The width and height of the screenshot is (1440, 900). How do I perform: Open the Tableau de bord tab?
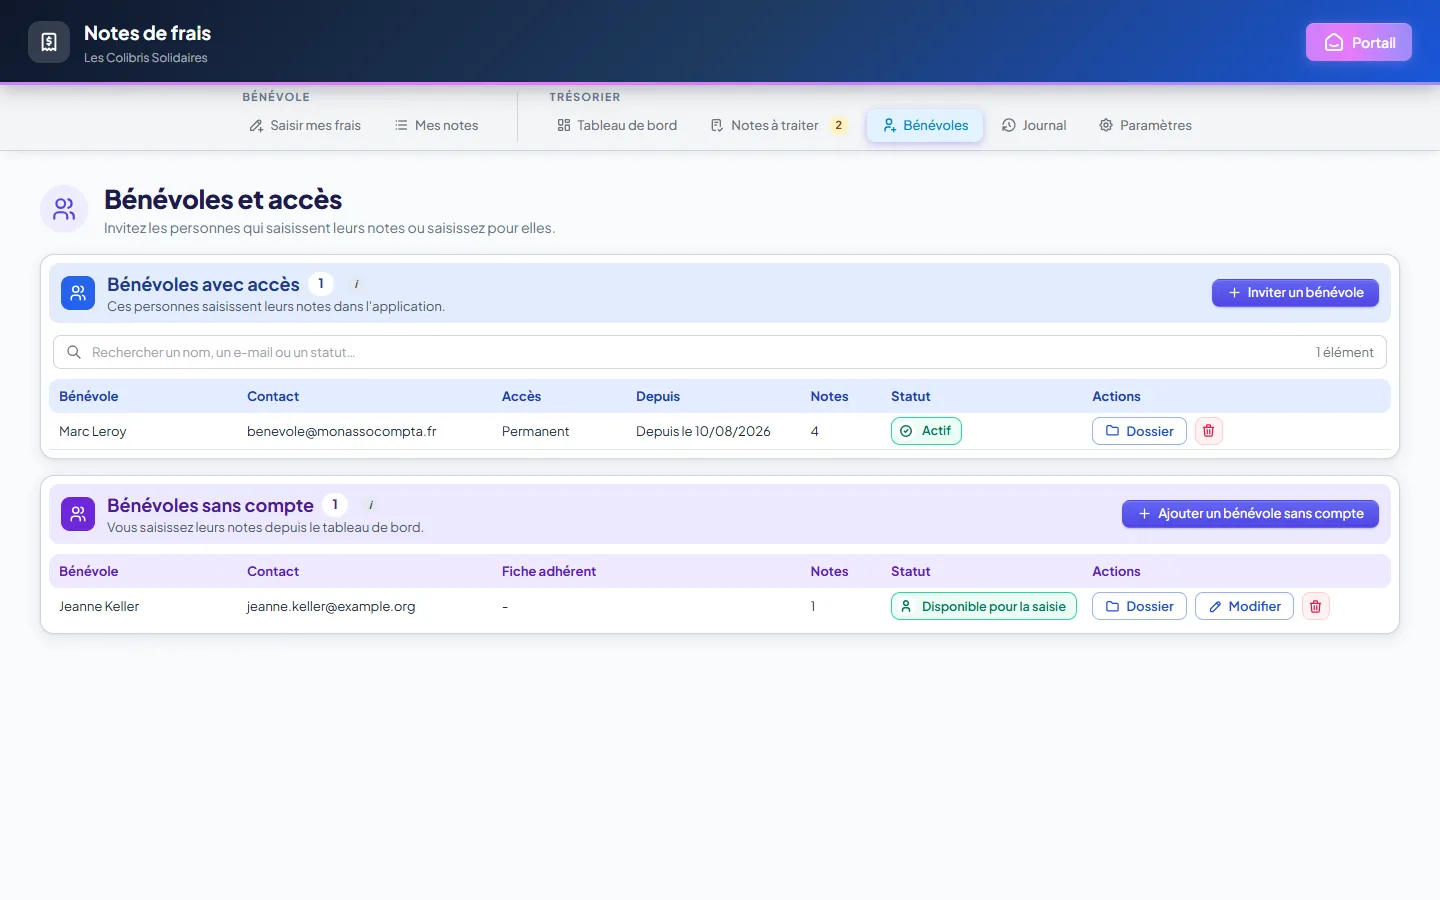click(617, 125)
